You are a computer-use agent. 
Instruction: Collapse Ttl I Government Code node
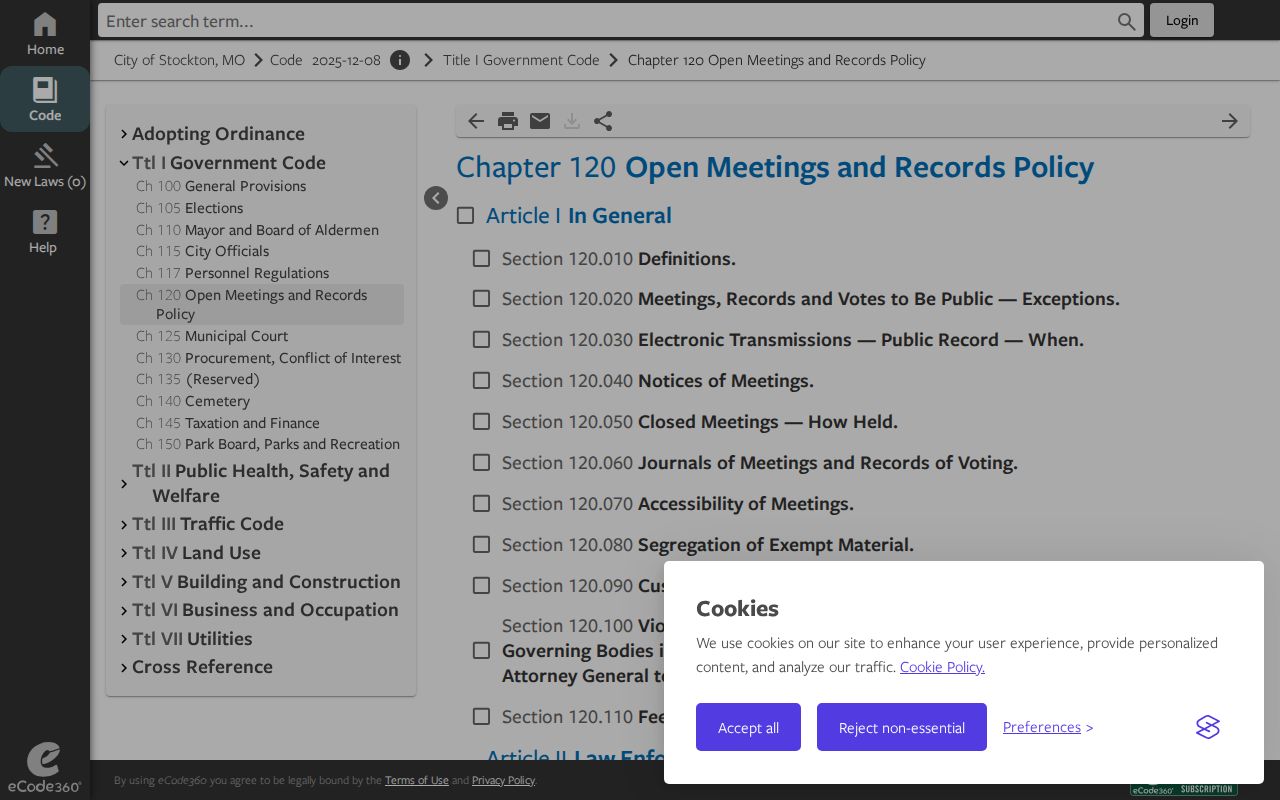point(124,163)
